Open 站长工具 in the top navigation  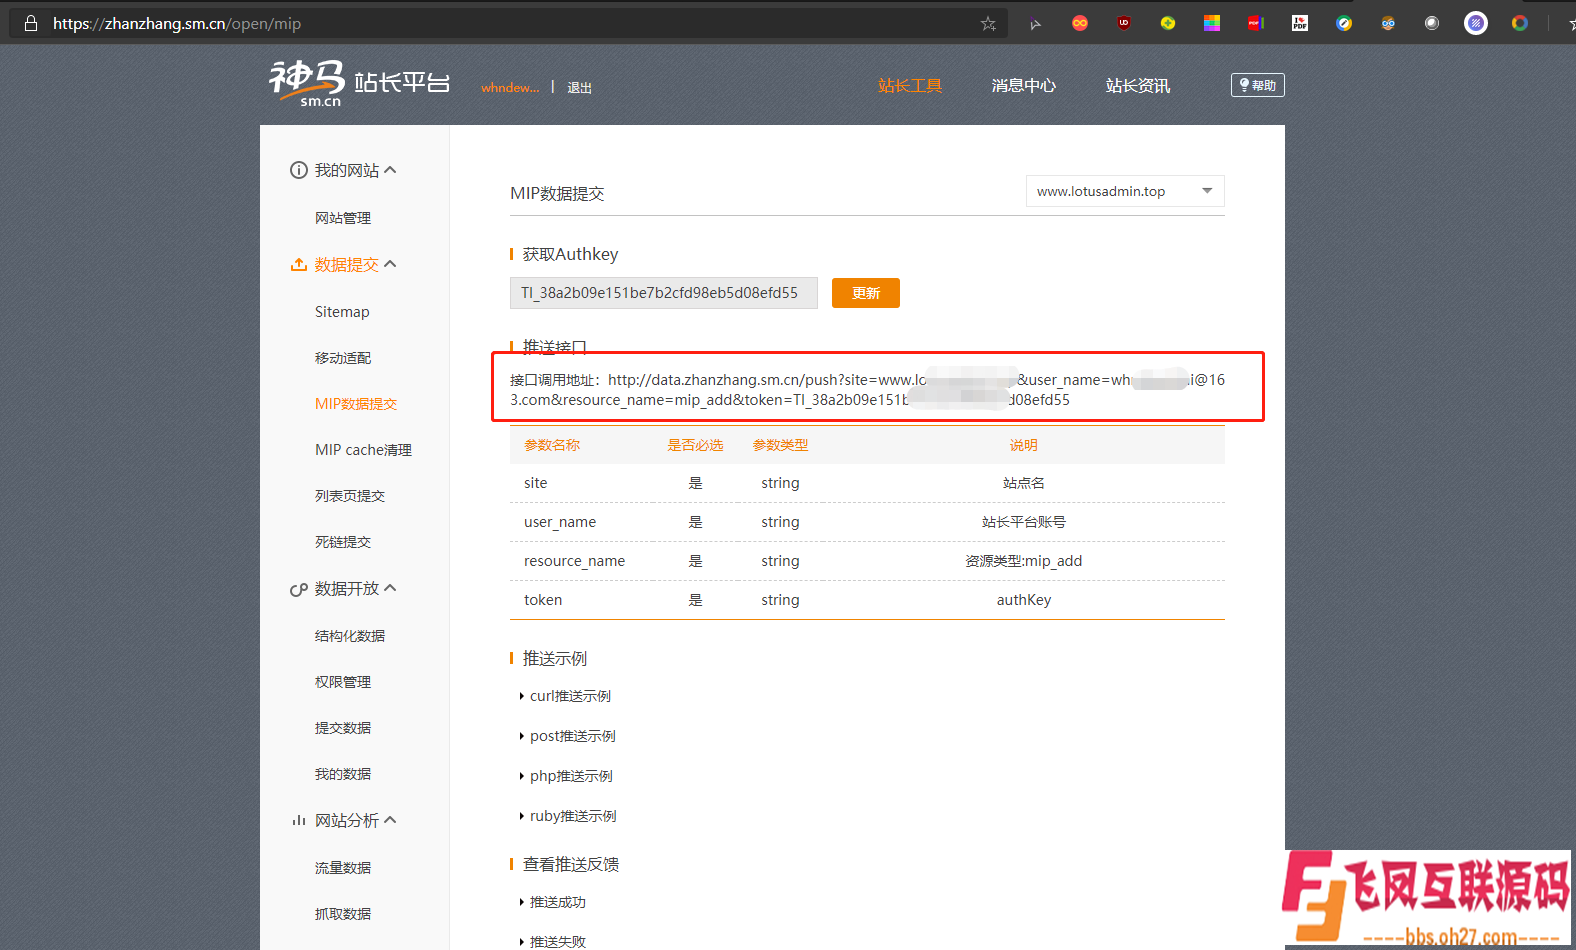pos(910,86)
